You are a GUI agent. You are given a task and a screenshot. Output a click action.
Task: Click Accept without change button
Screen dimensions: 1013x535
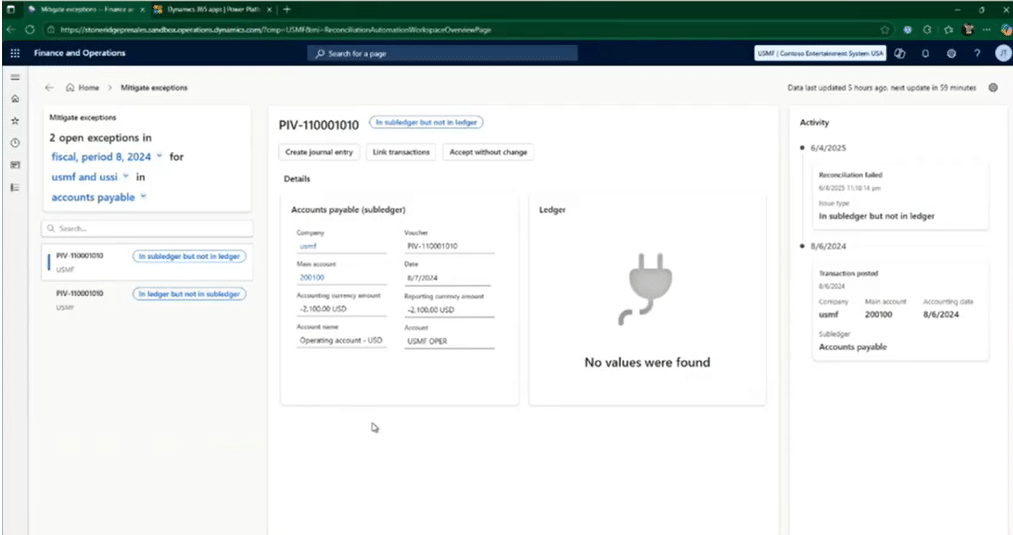488,152
